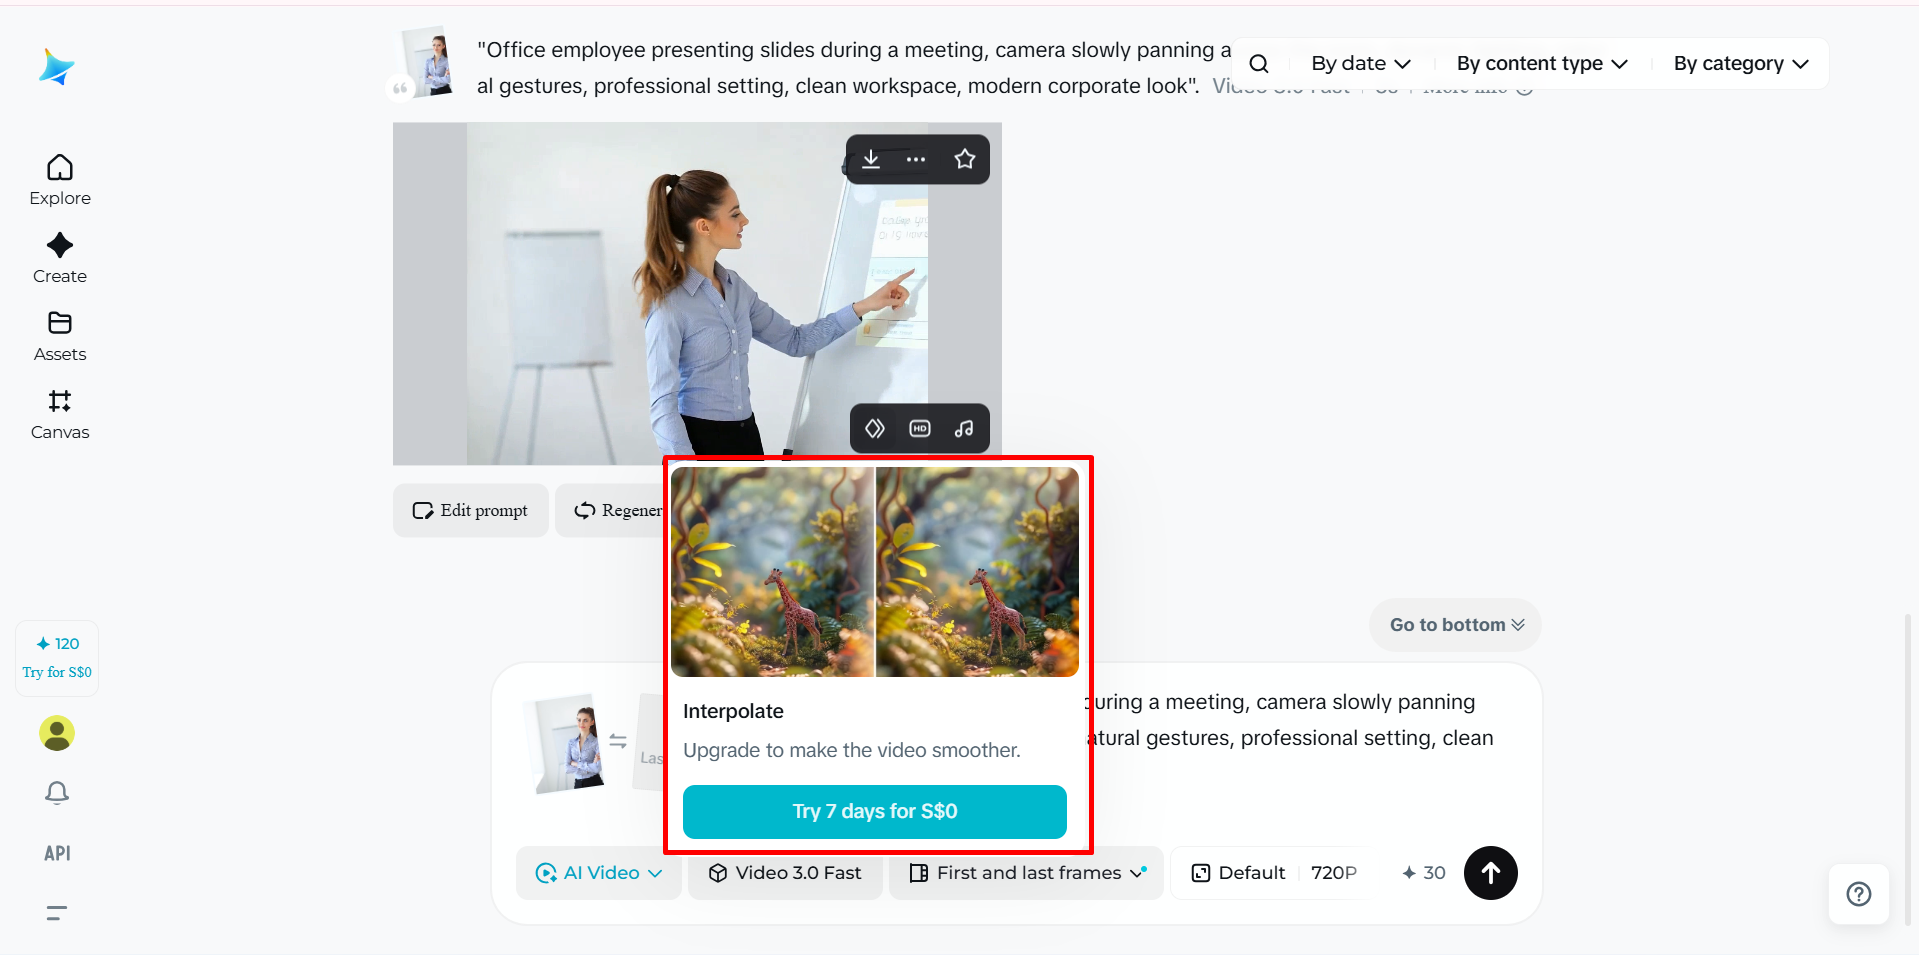Image resolution: width=1919 pixels, height=955 pixels.
Task: Swap first and last frame images
Action: tap(618, 741)
